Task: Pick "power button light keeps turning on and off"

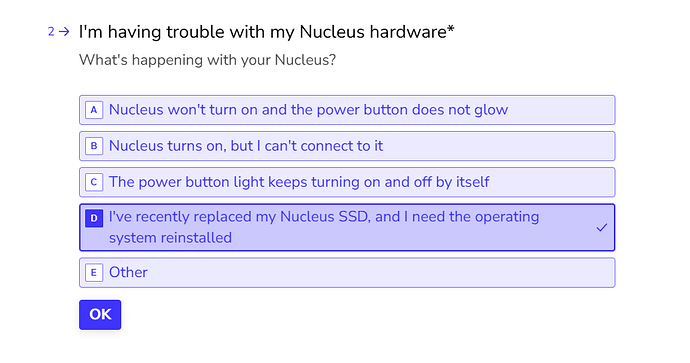Action: pyautogui.click(x=347, y=182)
